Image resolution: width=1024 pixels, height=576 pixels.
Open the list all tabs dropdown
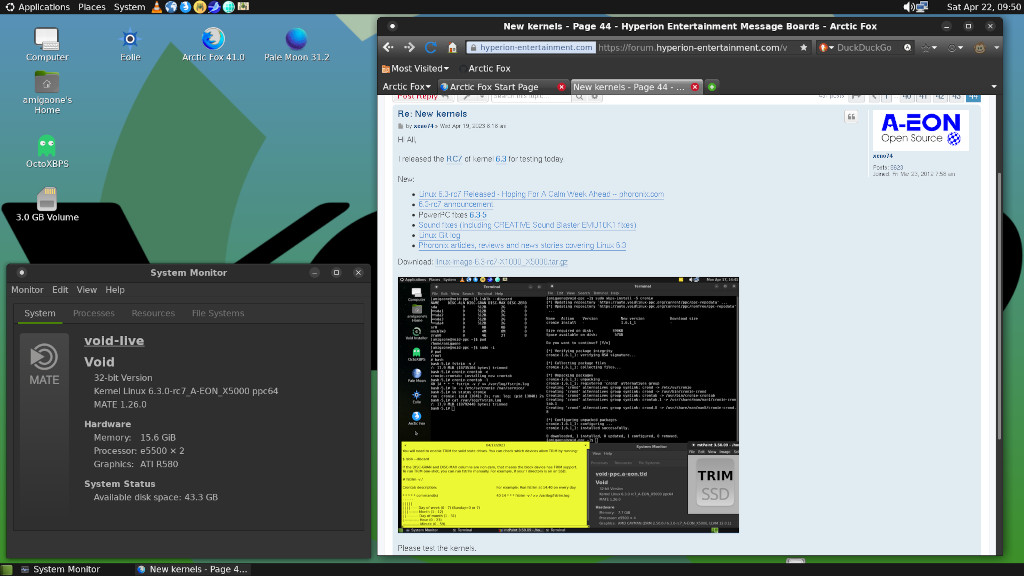(994, 87)
